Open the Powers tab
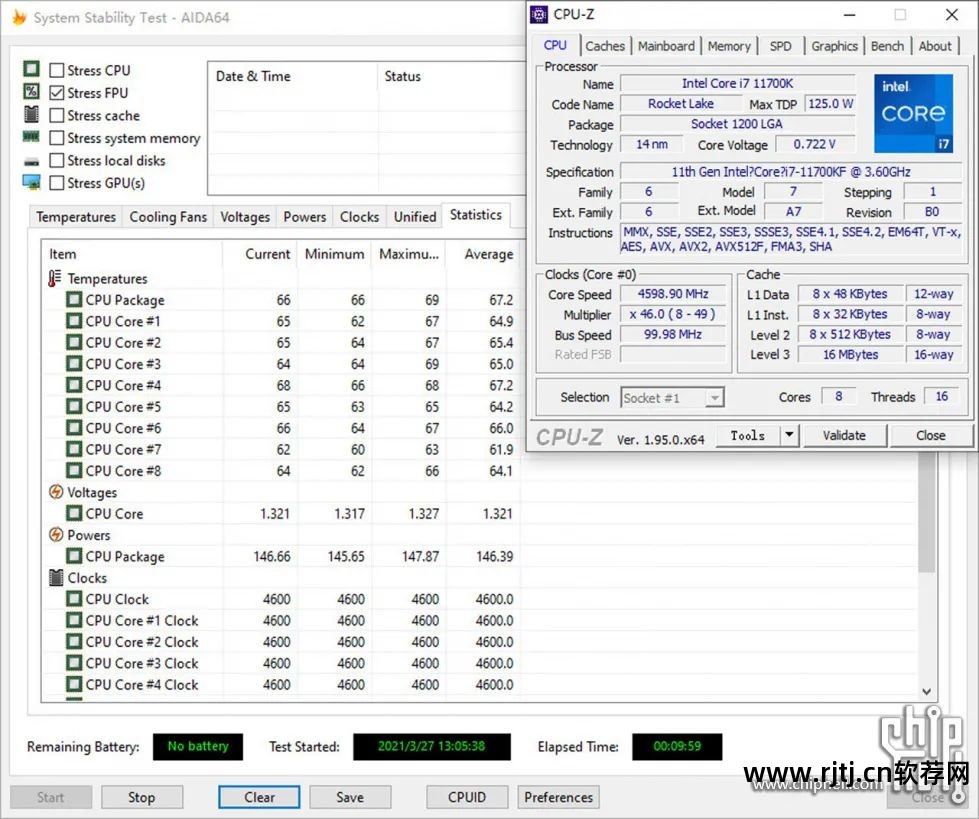This screenshot has width=979, height=819. (305, 217)
